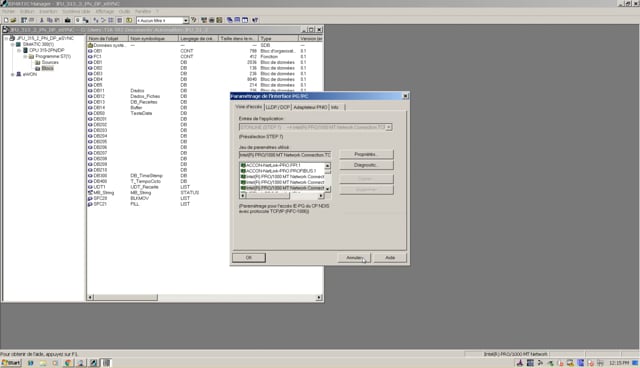Click the MB_String variable table icon
640x368 pixels.
click(90, 193)
